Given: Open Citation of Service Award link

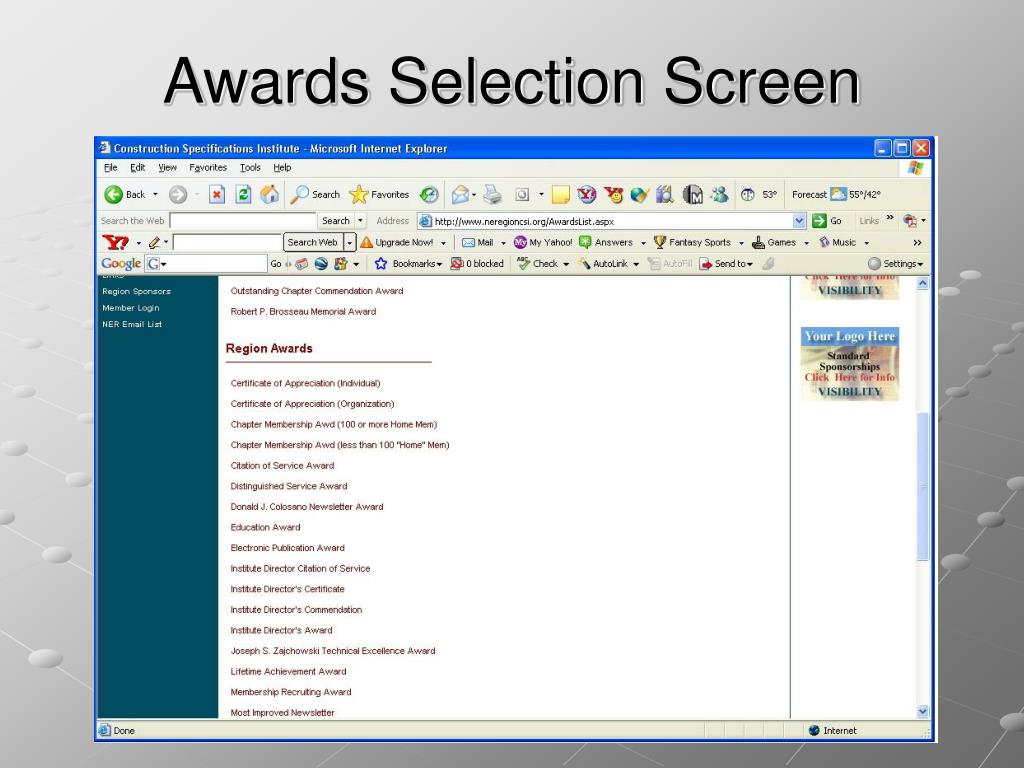Looking at the screenshot, I should click(282, 466).
